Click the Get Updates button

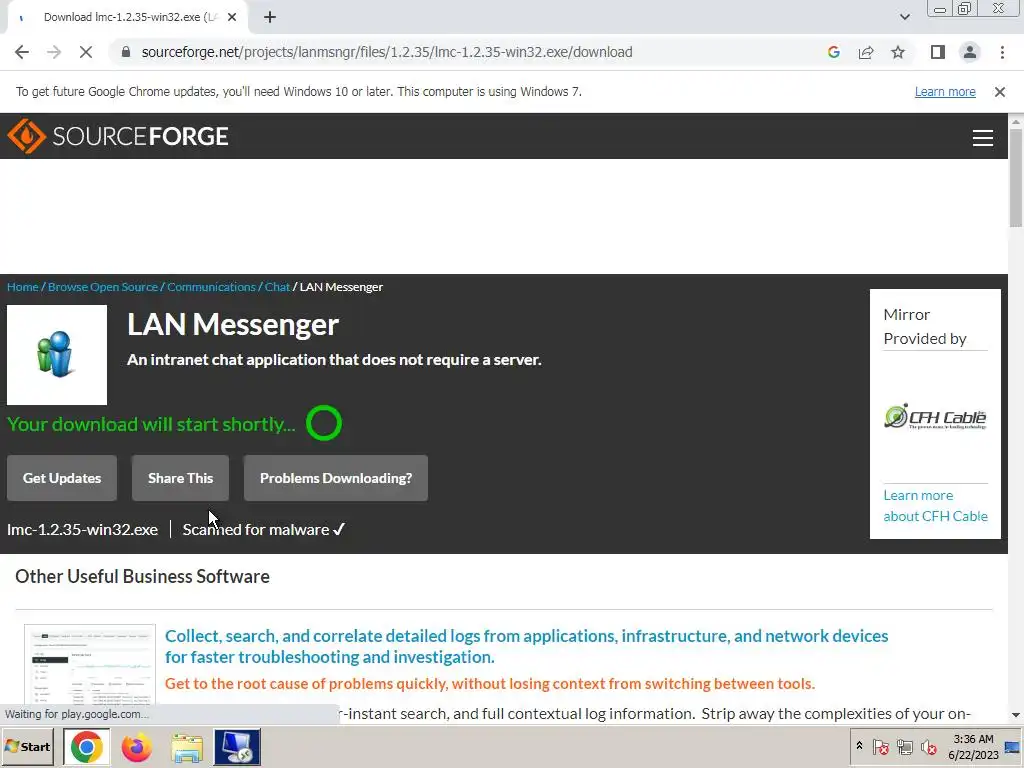[x=62, y=478]
